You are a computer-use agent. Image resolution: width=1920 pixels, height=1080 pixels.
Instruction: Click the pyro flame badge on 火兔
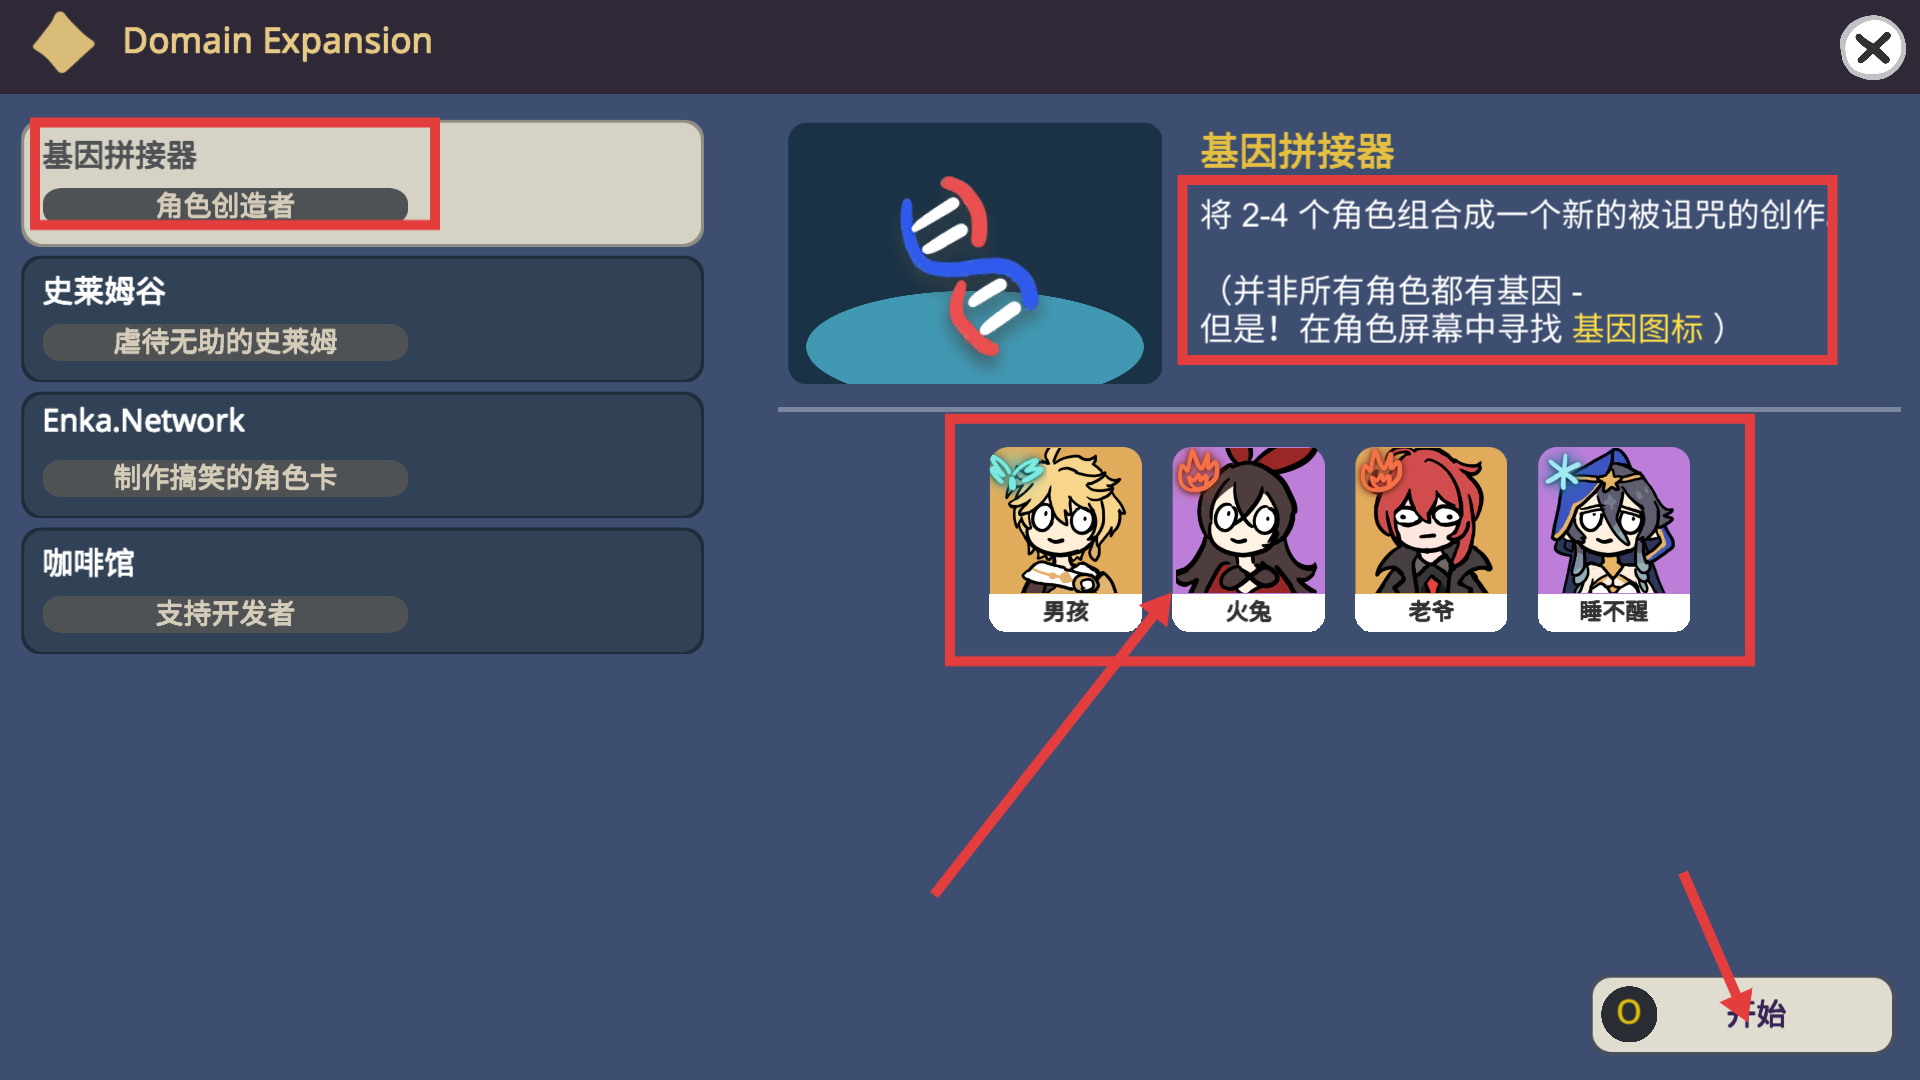[x=1198, y=471]
